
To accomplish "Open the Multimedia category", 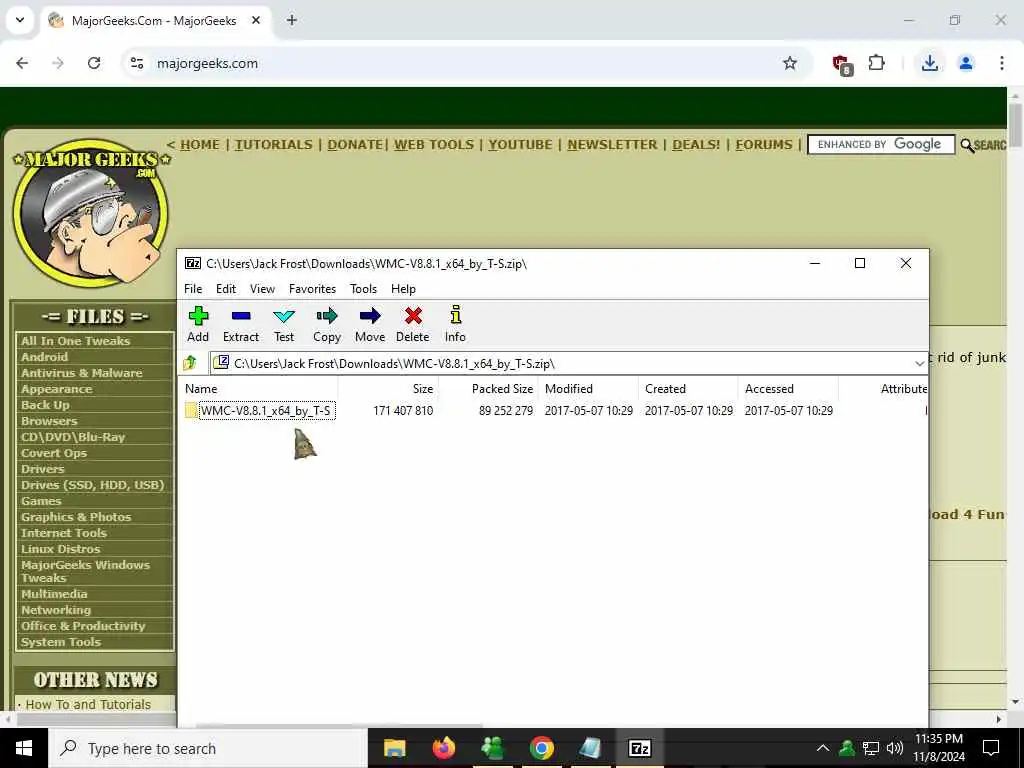I will (x=54, y=594).
